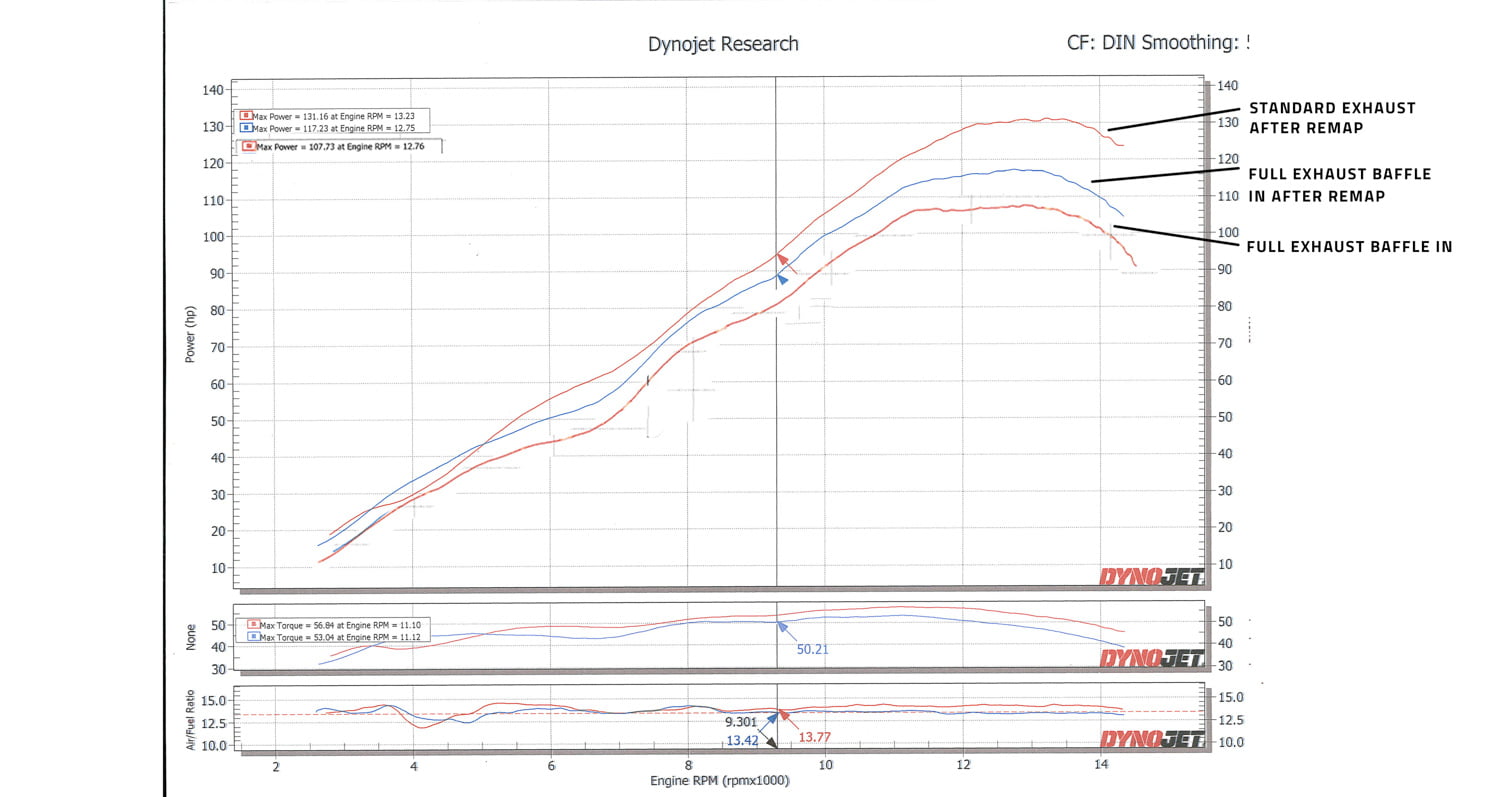Click the bottom 'FULL EXHAUST BAFFLE IN' label
This screenshot has width=1500, height=797.
1350,246
